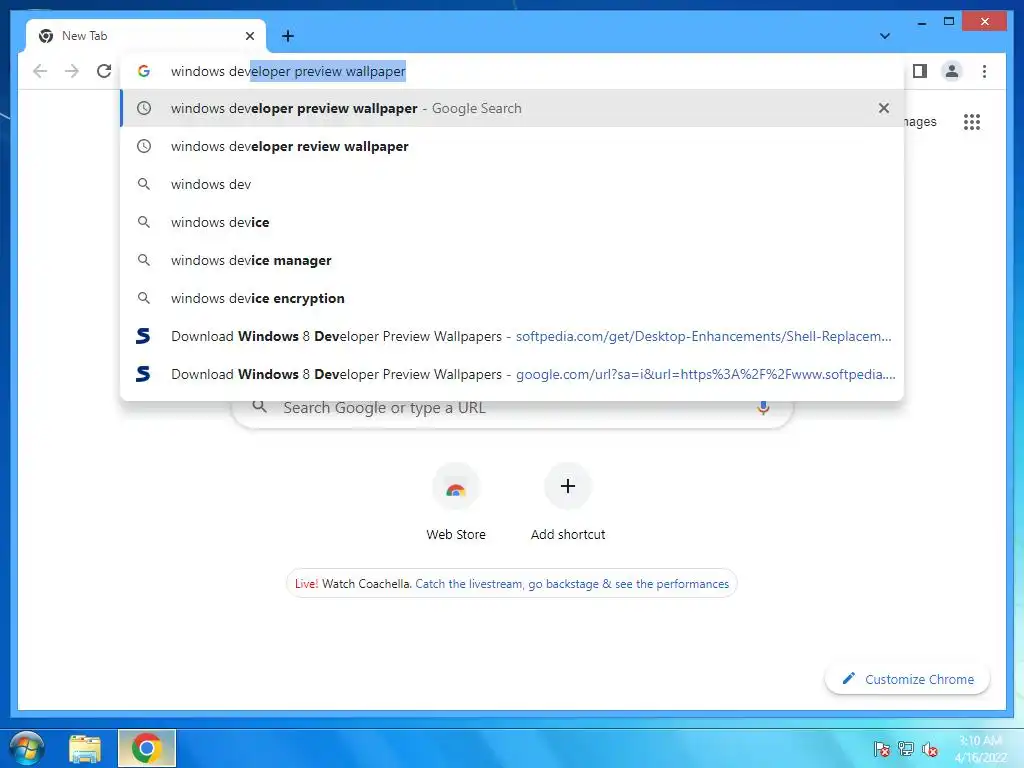Open the softpedia.com/get Developer Preview Wallpapers result
1024x768 pixels.
(x=512, y=336)
